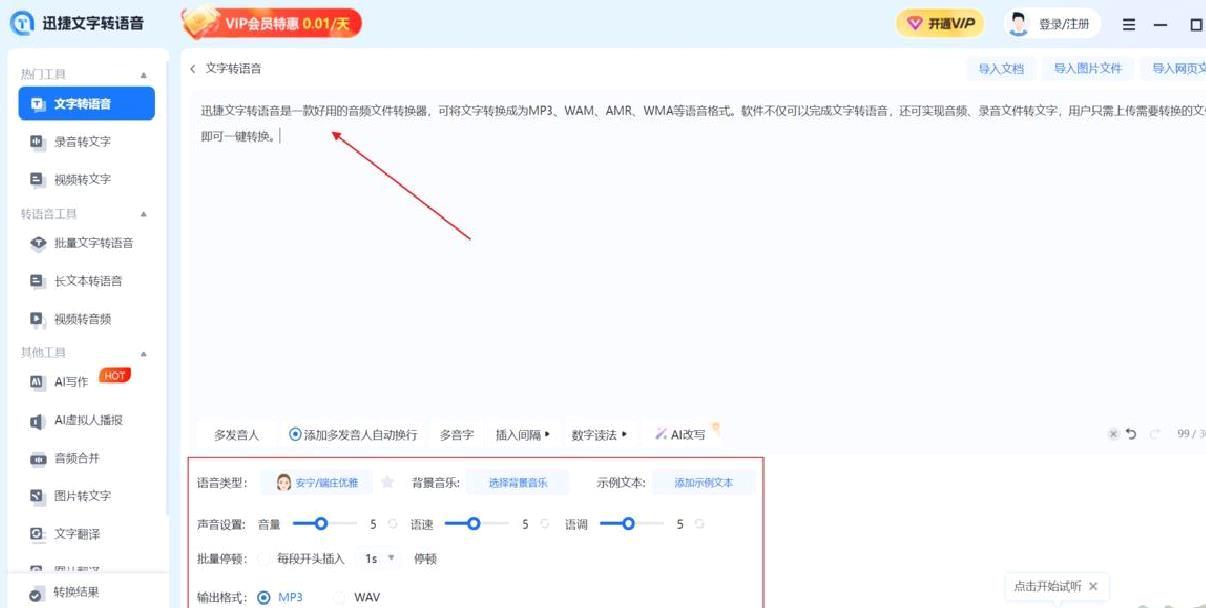Viewport: 1206px width, 608px height.
Task: Click the redo arrow icon
Action: point(1156,434)
